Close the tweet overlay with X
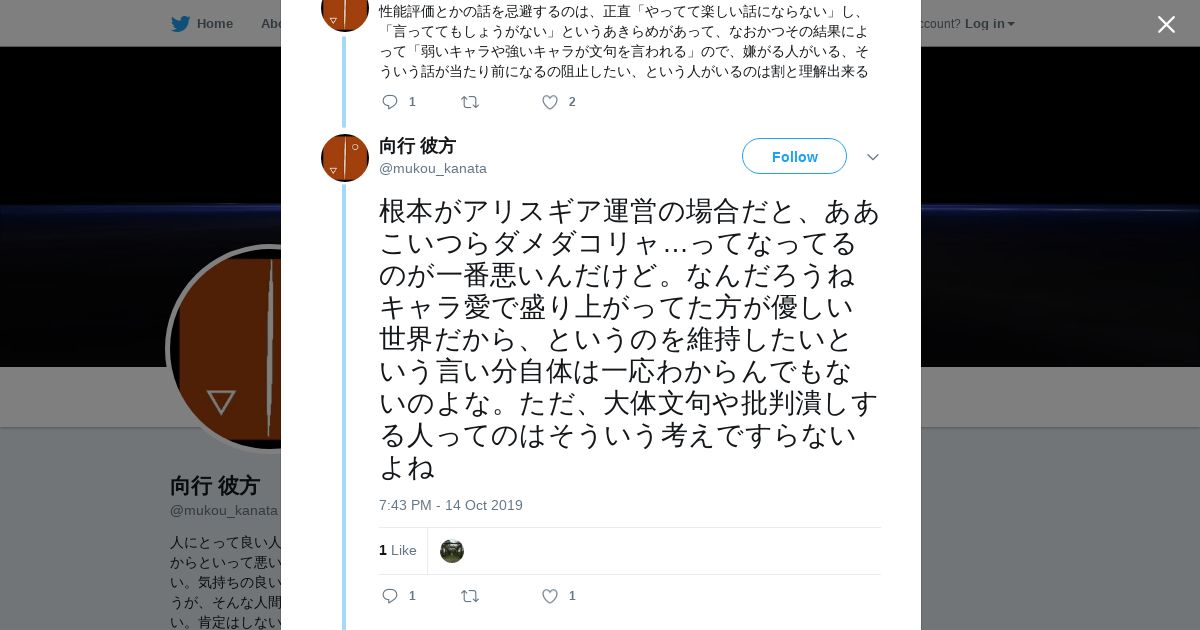The height and width of the screenshot is (630, 1200). (1166, 25)
